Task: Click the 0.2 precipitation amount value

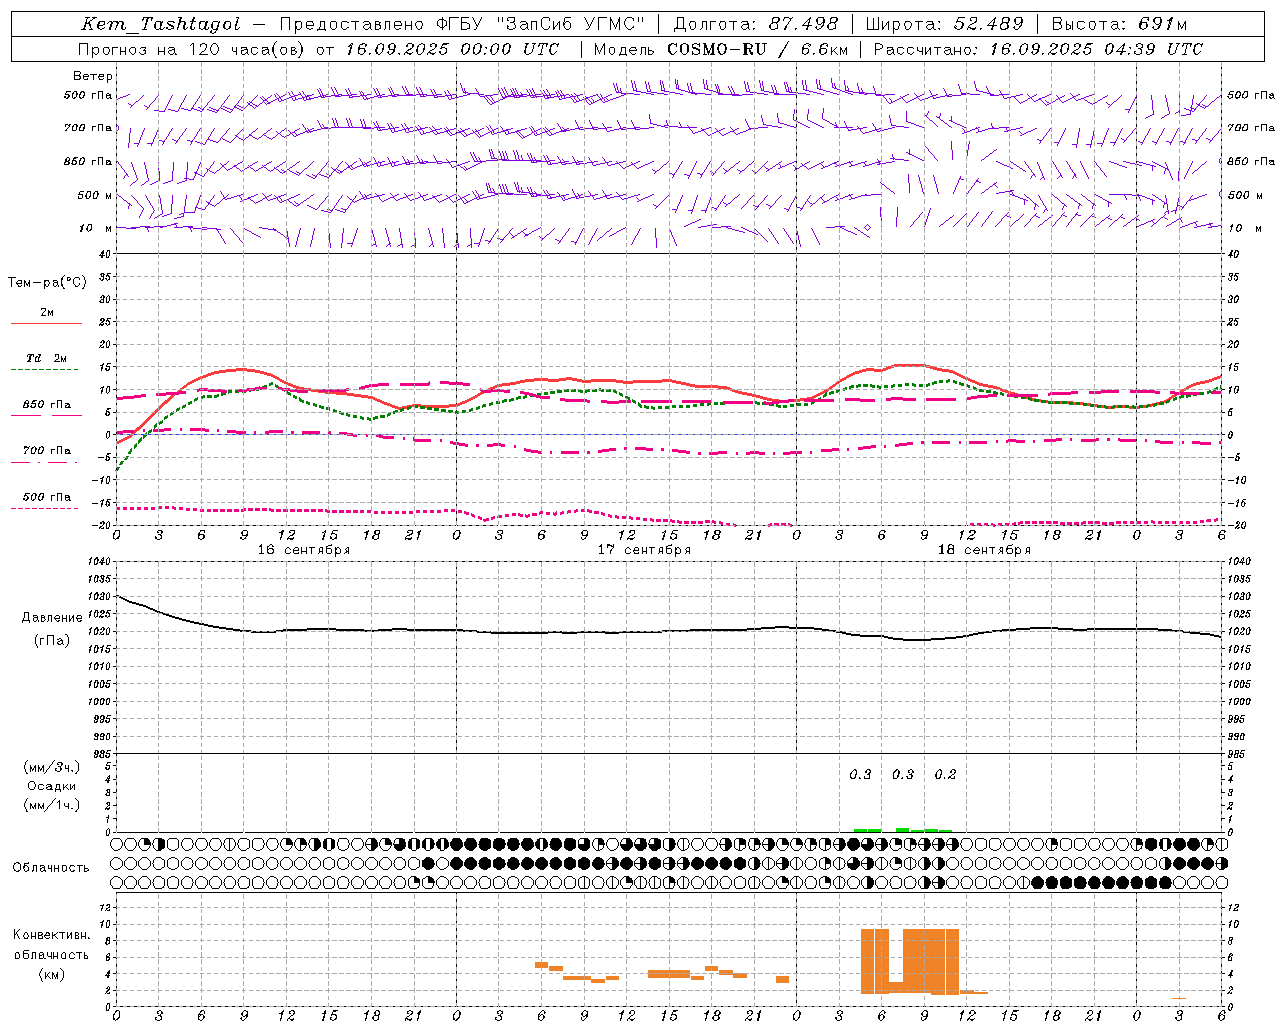Action: (945, 774)
